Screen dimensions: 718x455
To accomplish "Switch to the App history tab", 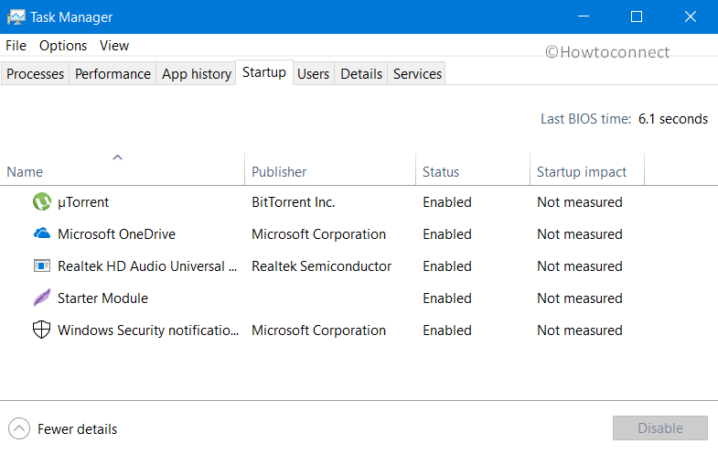I will tap(196, 74).
